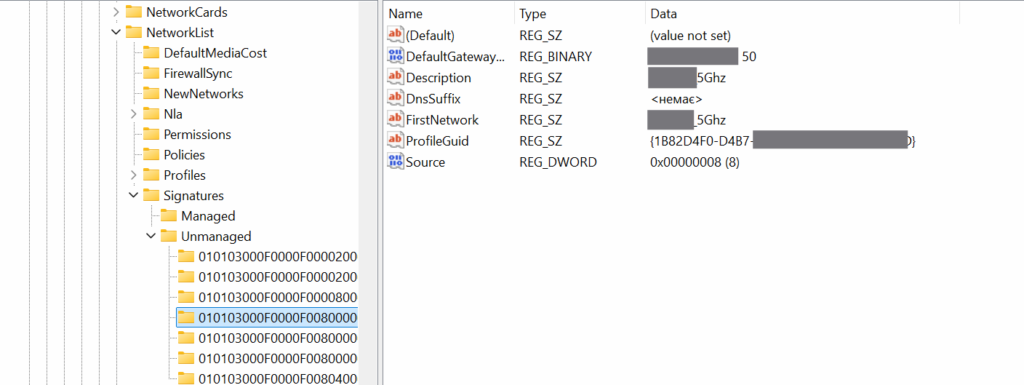Expand the Profiles key
Image resolution: width=1024 pixels, height=385 pixels.
click(x=134, y=175)
